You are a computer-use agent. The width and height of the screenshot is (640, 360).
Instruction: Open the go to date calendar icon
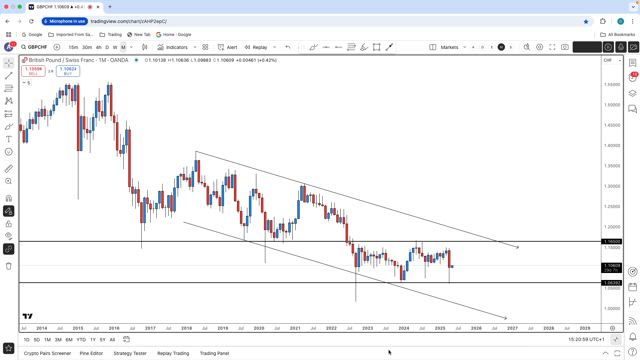[126, 340]
